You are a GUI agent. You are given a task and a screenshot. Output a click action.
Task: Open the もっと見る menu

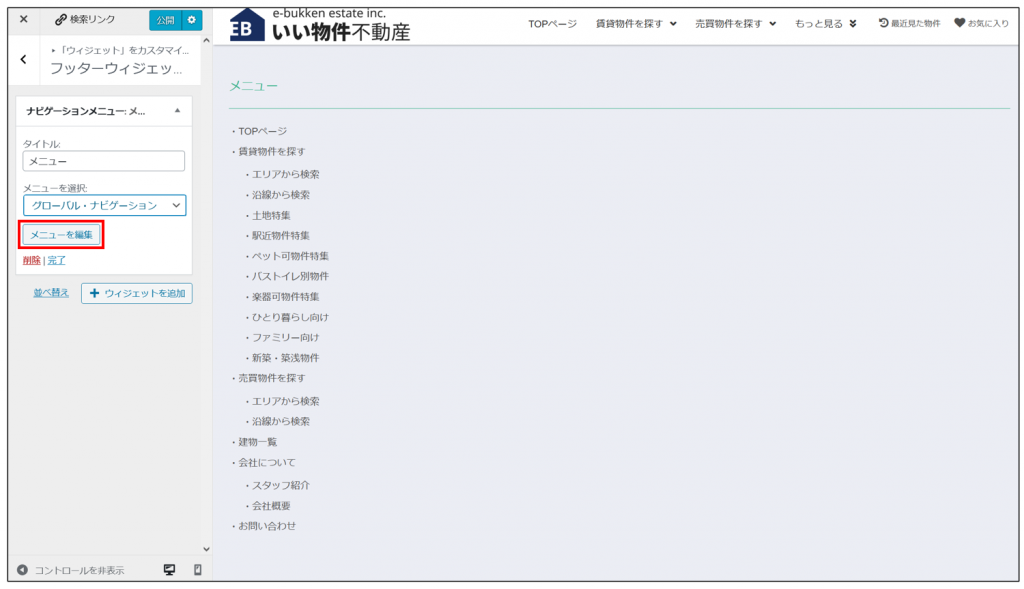tap(825, 23)
